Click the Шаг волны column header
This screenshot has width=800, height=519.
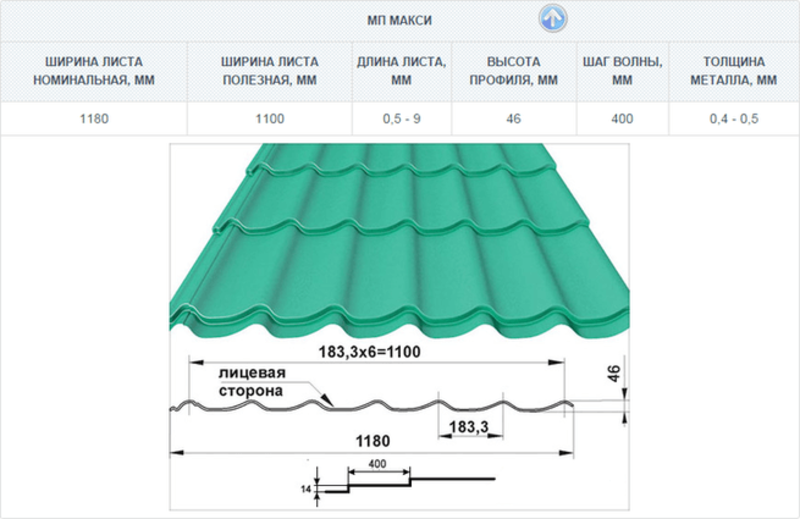[x=622, y=71]
